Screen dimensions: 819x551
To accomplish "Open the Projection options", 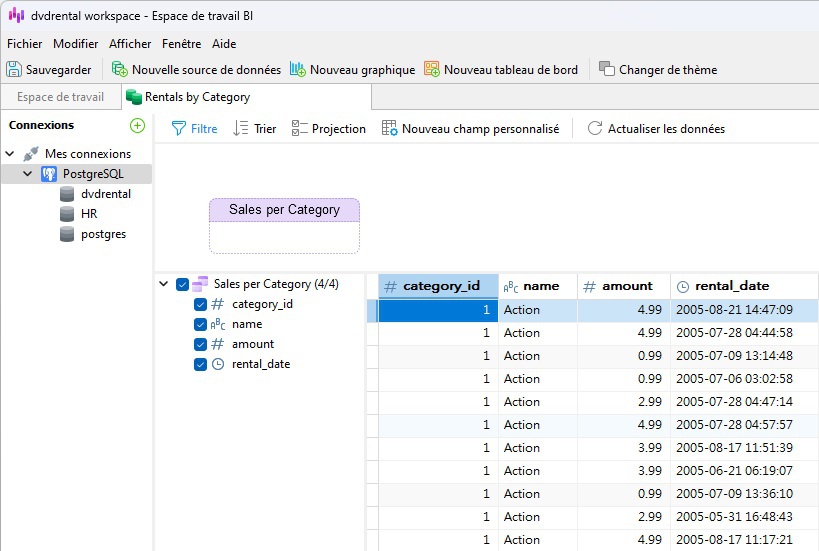I will (328, 129).
